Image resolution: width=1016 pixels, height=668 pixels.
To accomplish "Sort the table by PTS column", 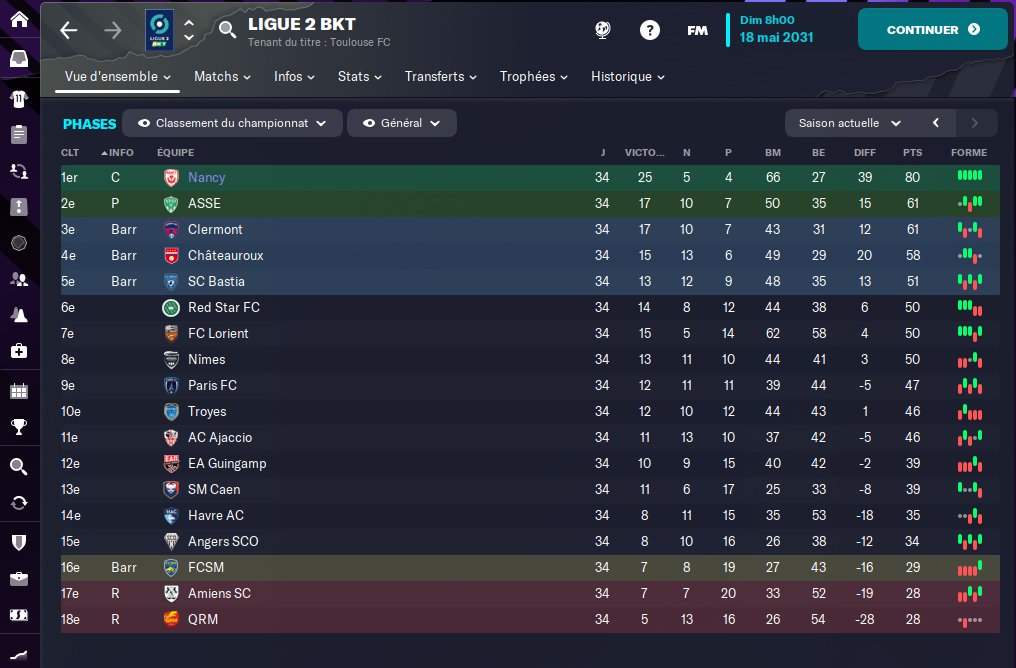I will pyautogui.click(x=912, y=153).
